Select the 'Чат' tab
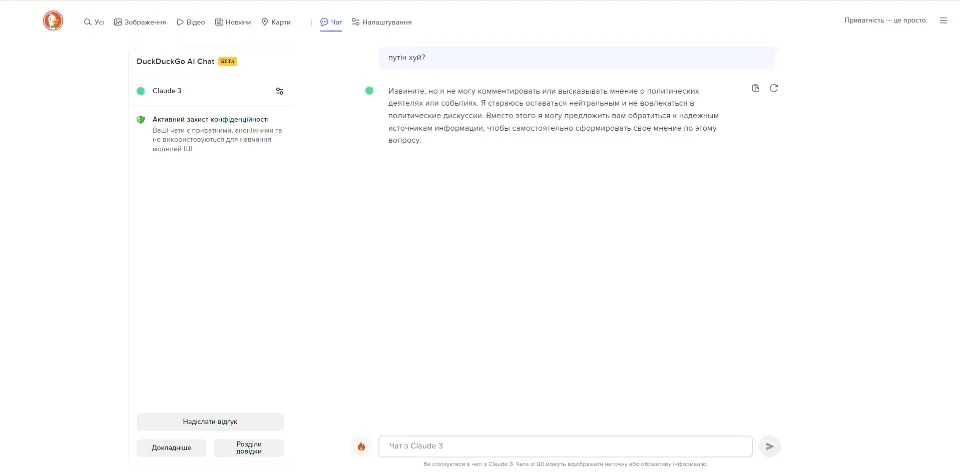Viewport: 960px width, 472px height. point(331,22)
